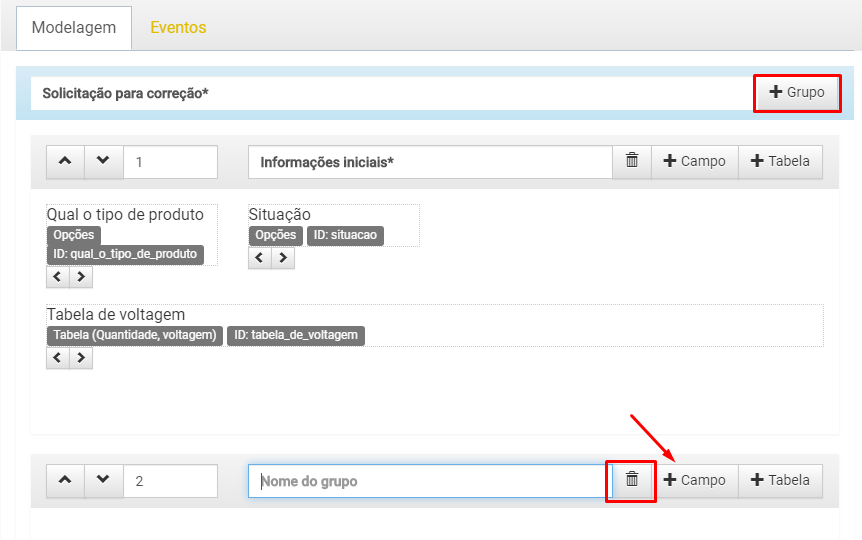The width and height of the screenshot is (862, 540).
Task: Select the Modelagem tab
Action: [74, 28]
